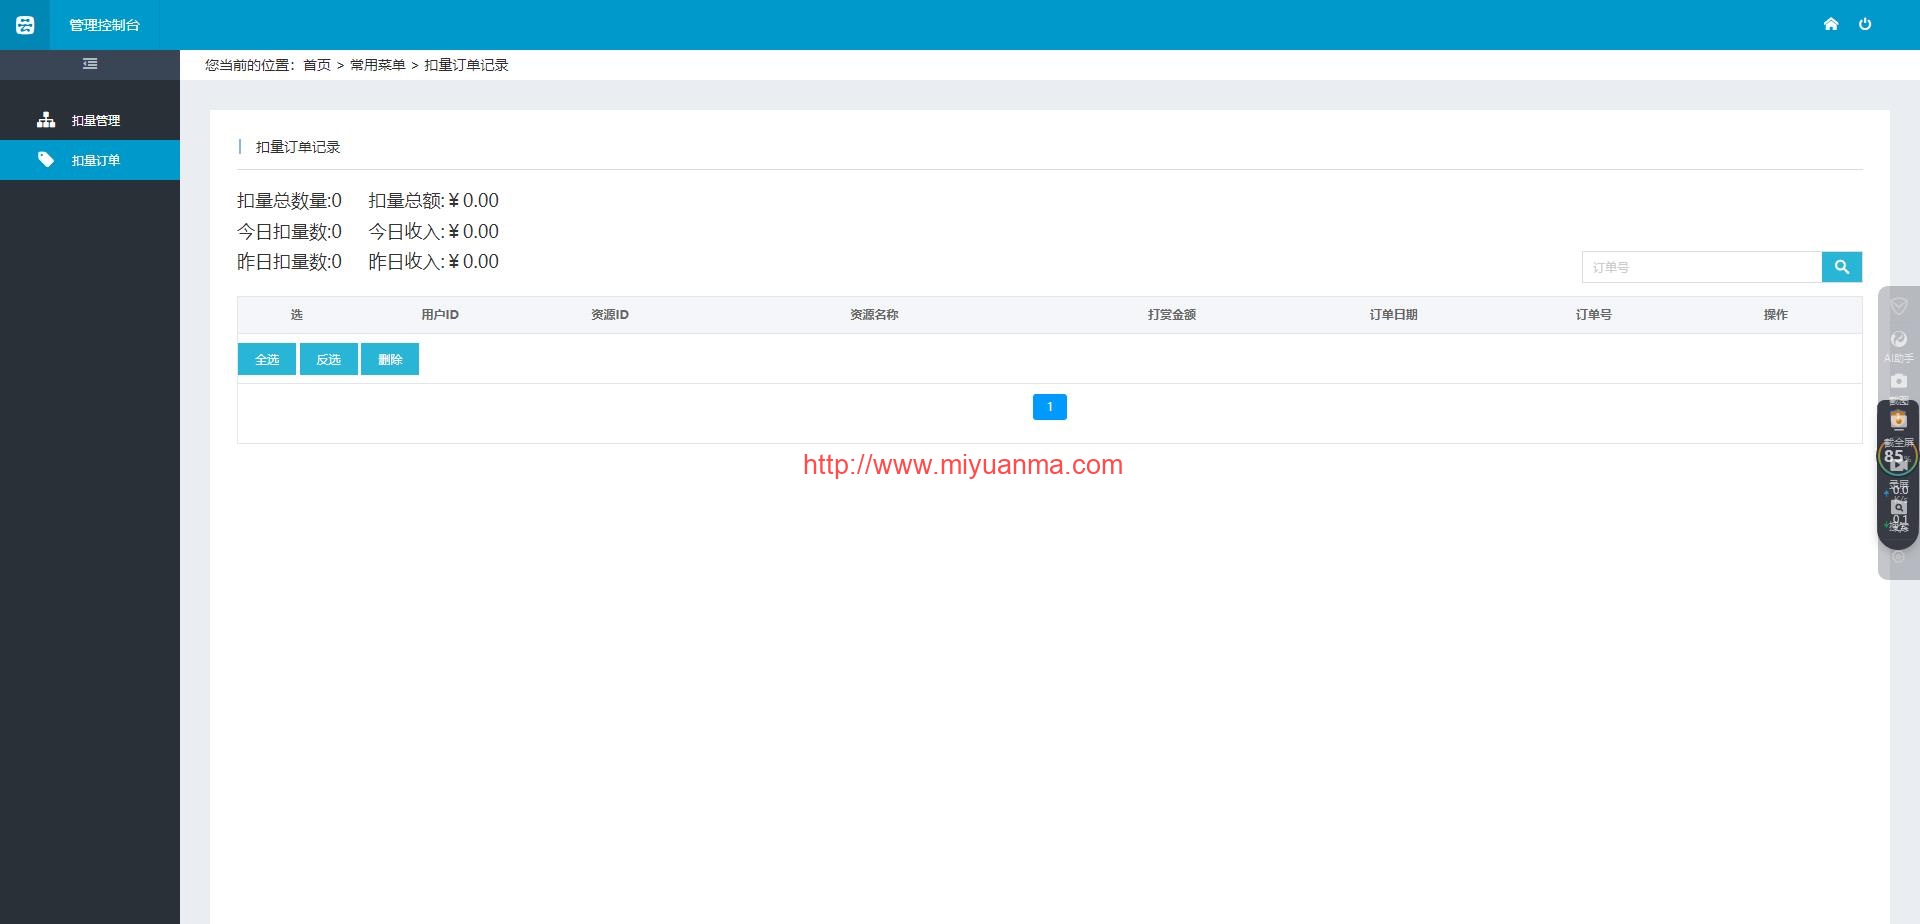1920x924 pixels.
Task: Click the 订单号 column header
Action: click(x=1594, y=315)
